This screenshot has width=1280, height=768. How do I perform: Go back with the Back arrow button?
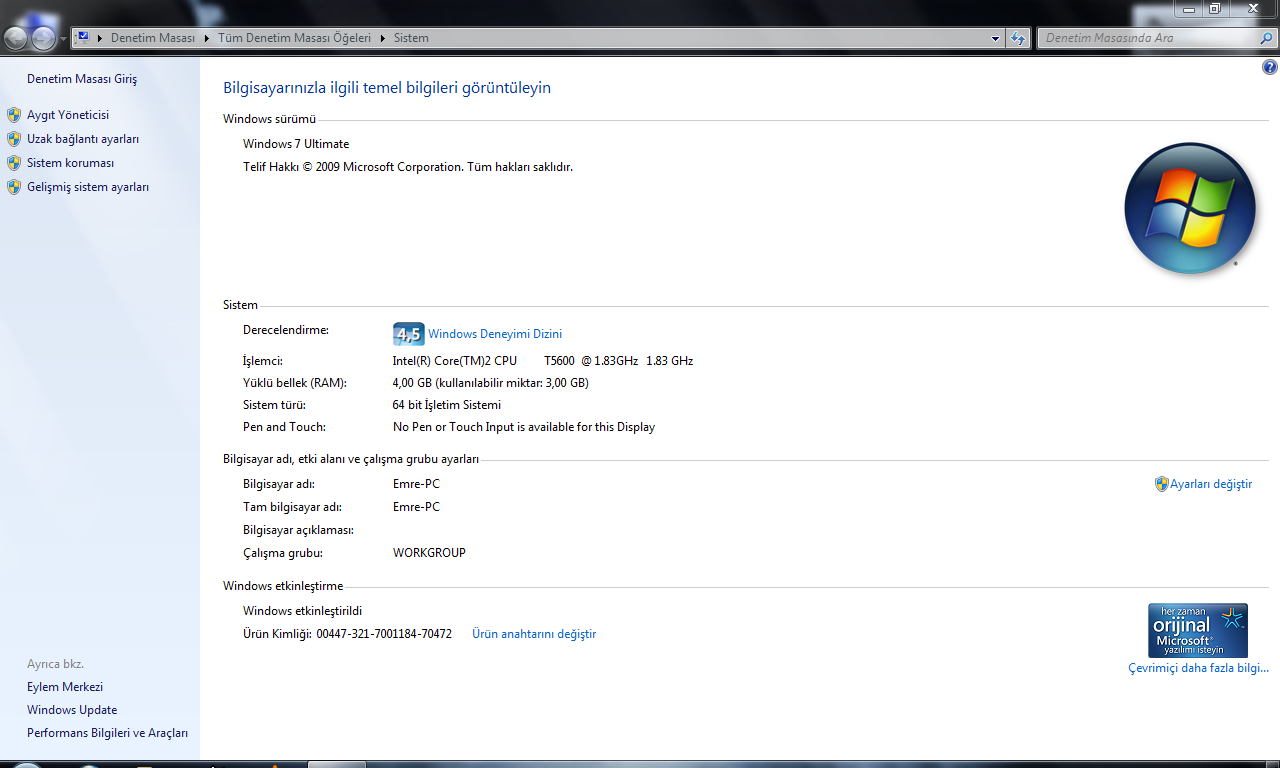click(16, 39)
